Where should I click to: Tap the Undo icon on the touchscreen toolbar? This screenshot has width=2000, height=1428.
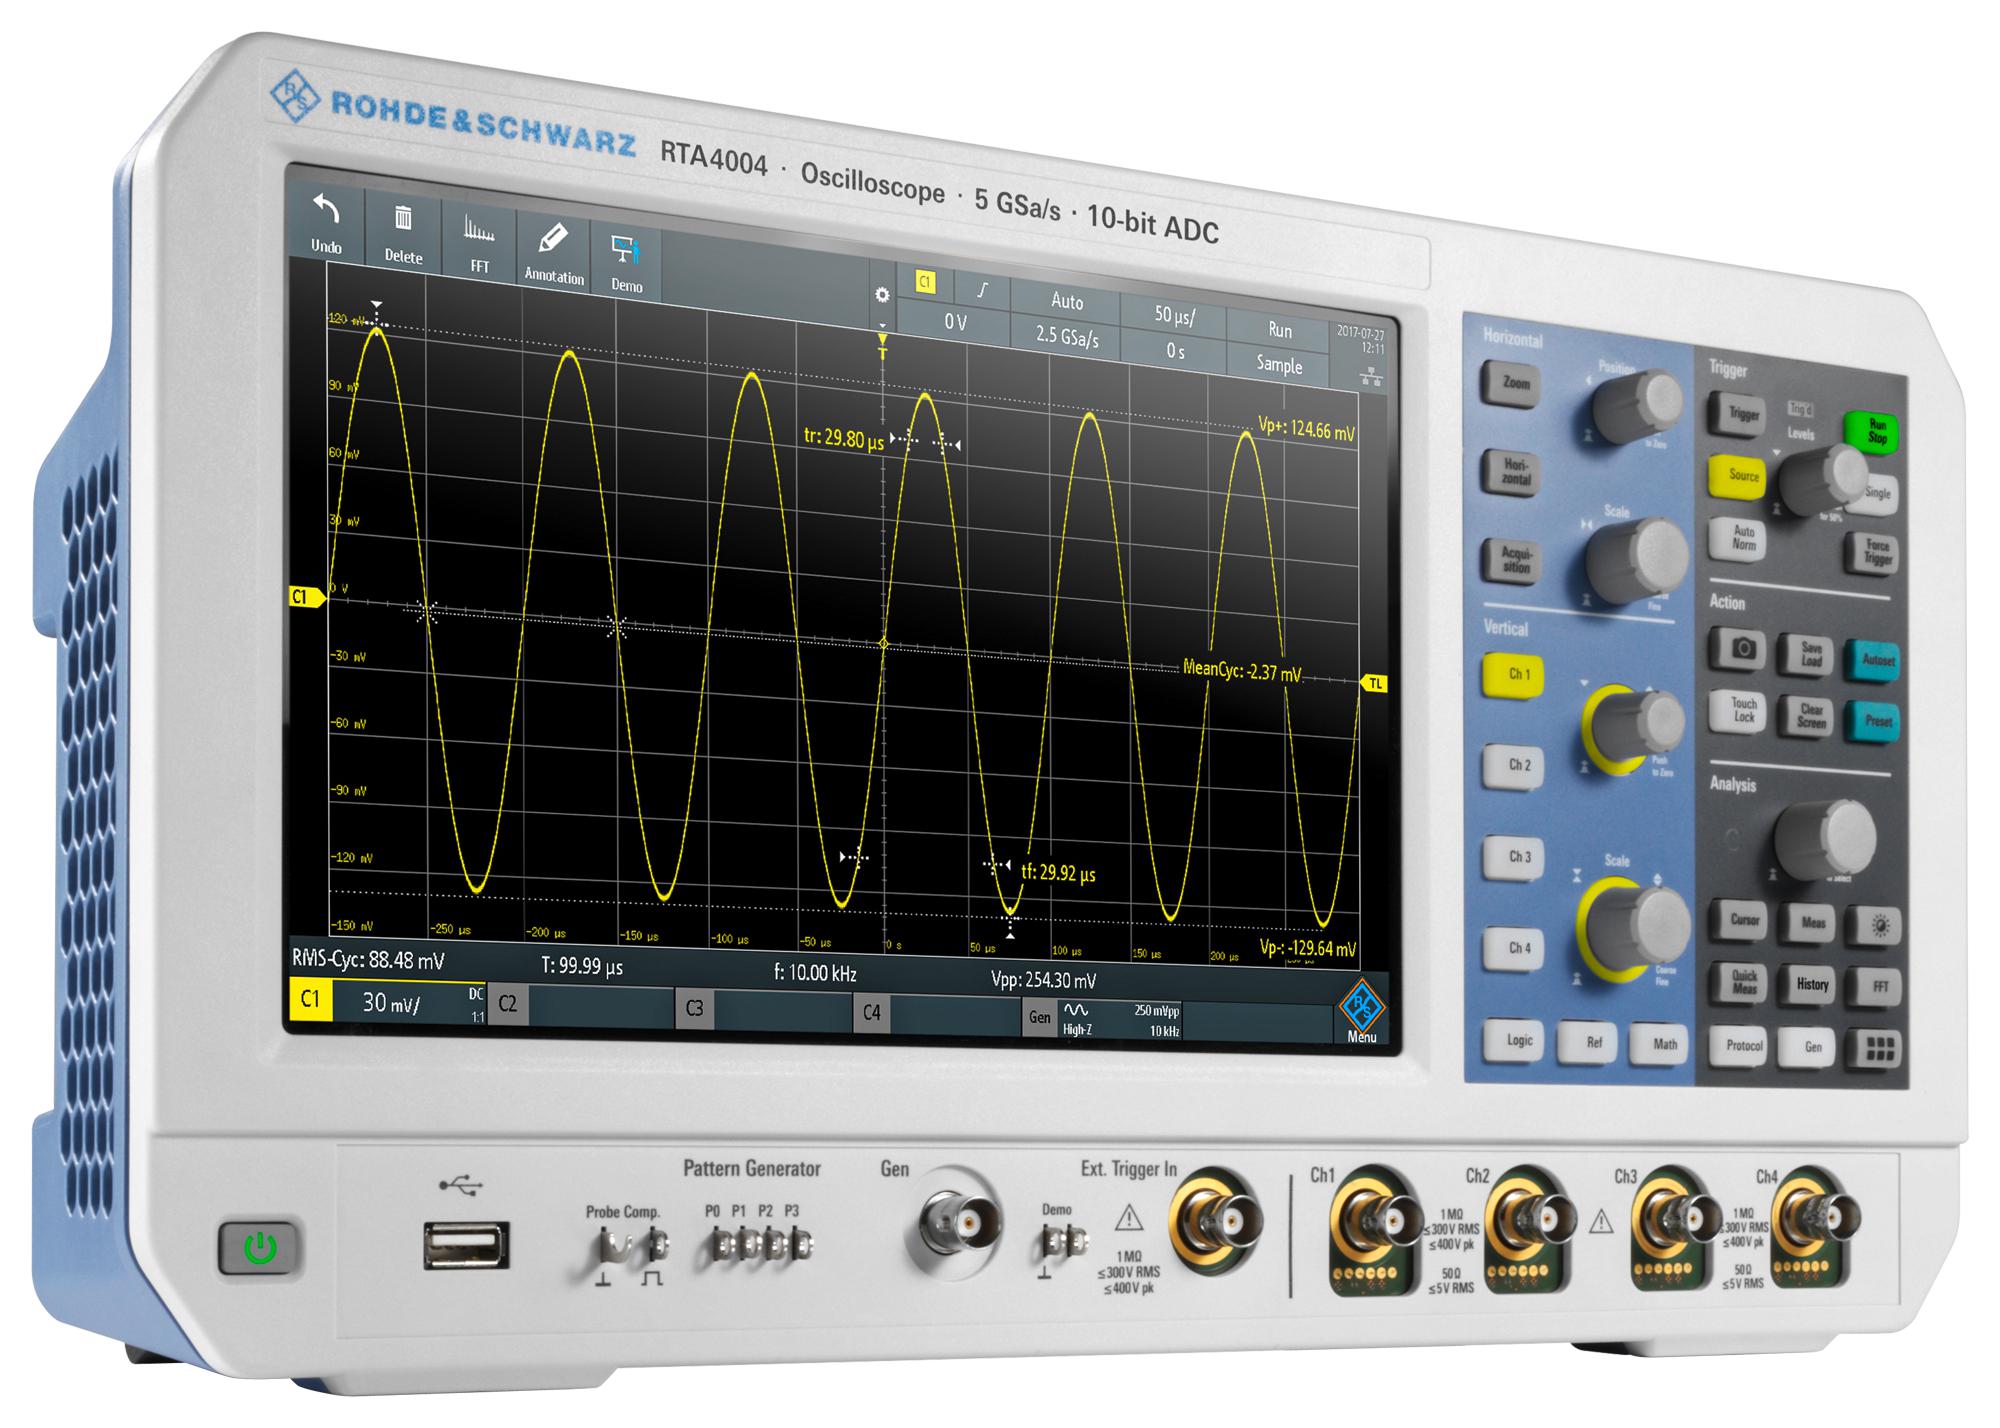pos(326,222)
